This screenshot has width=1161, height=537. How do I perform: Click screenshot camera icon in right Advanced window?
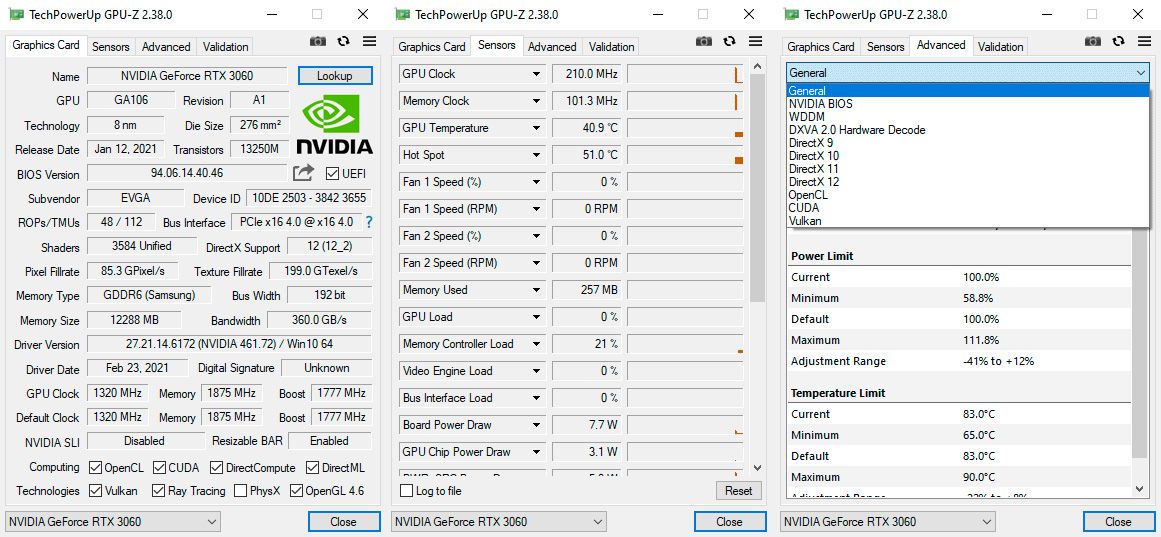[1093, 41]
